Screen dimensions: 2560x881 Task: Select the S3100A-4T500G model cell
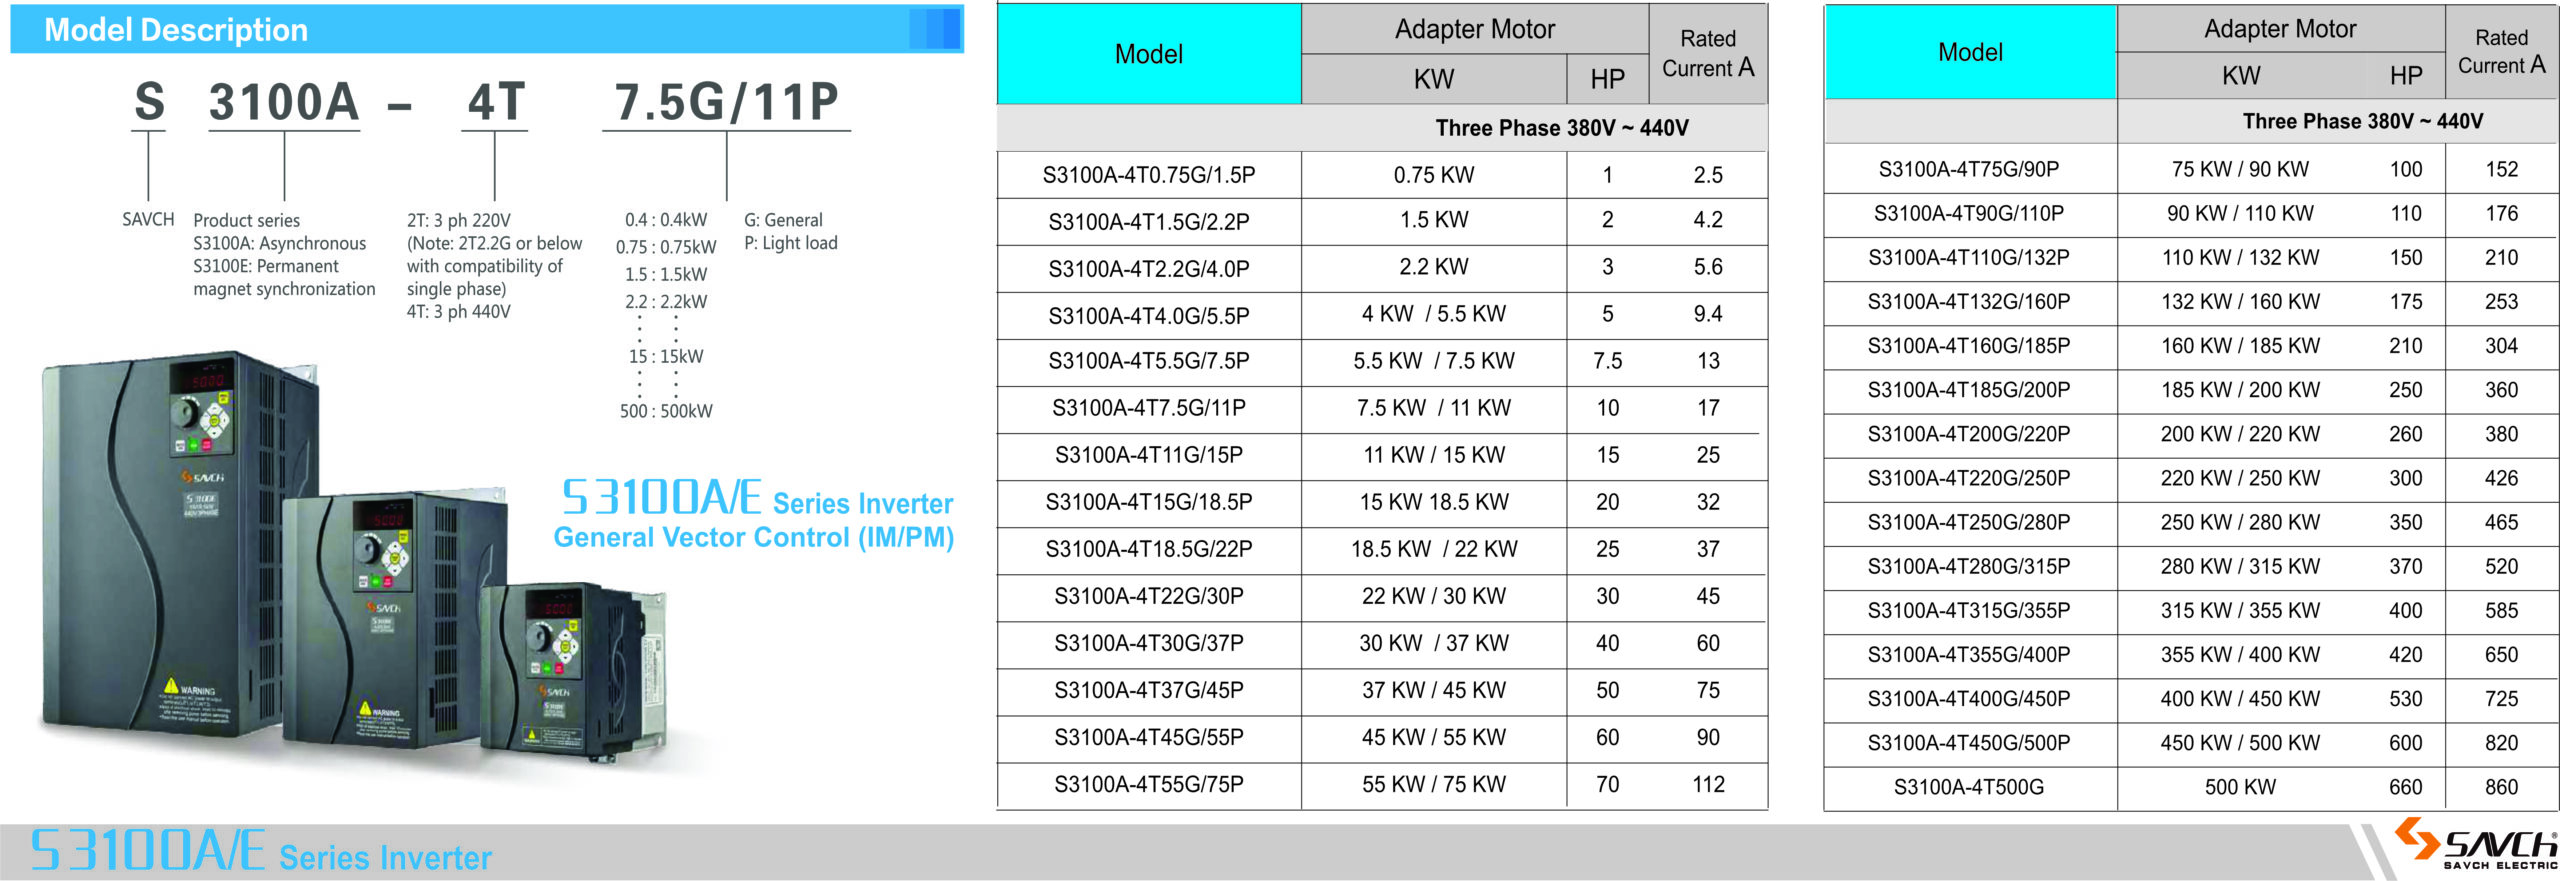click(x=1968, y=787)
